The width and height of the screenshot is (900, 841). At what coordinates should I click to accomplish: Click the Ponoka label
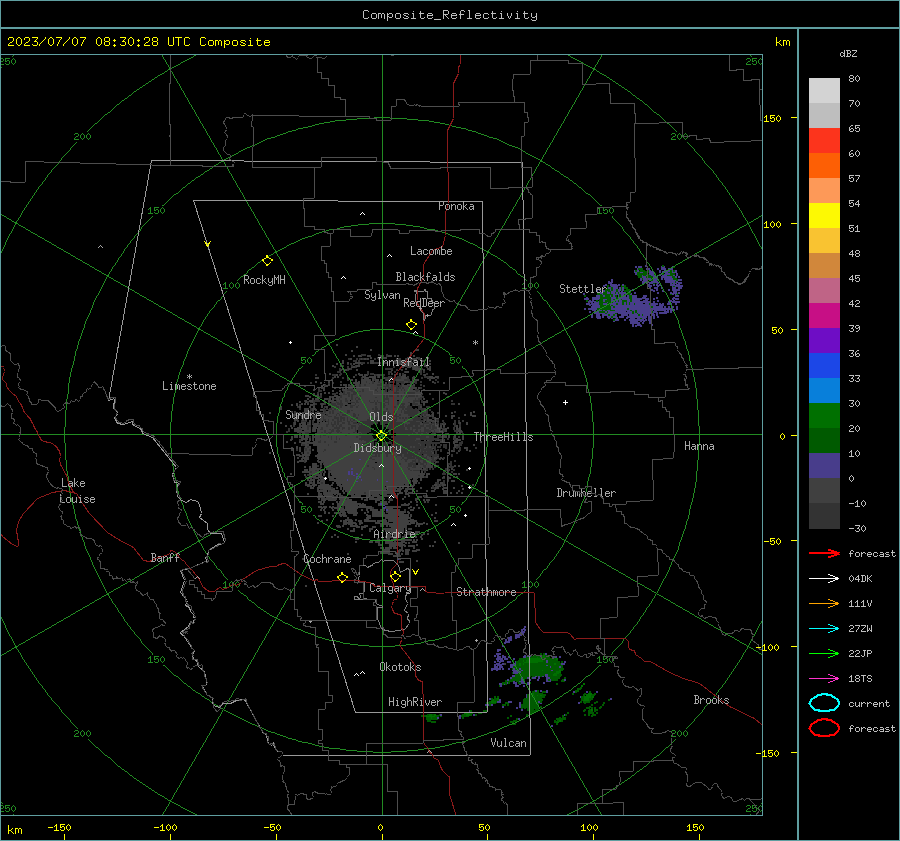pos(456,206)
